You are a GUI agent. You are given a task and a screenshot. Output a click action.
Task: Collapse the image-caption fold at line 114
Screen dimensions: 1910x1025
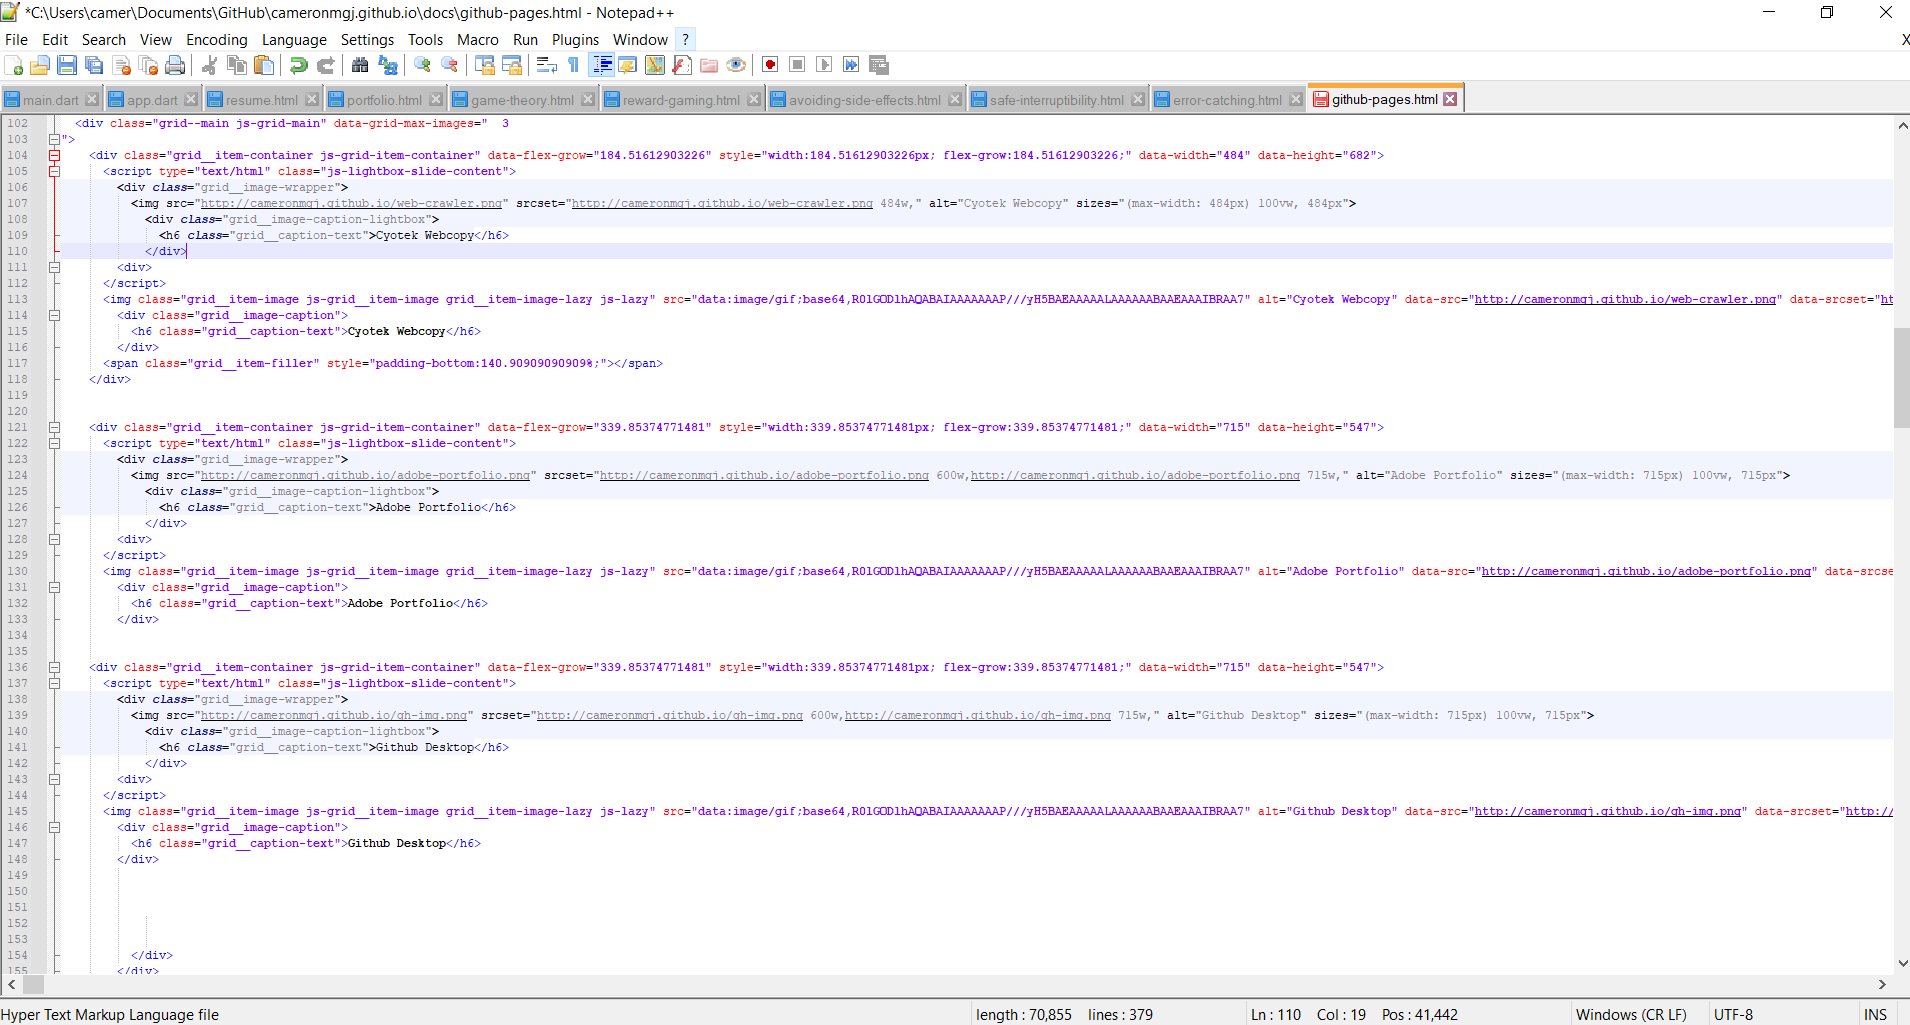(55, 315)
